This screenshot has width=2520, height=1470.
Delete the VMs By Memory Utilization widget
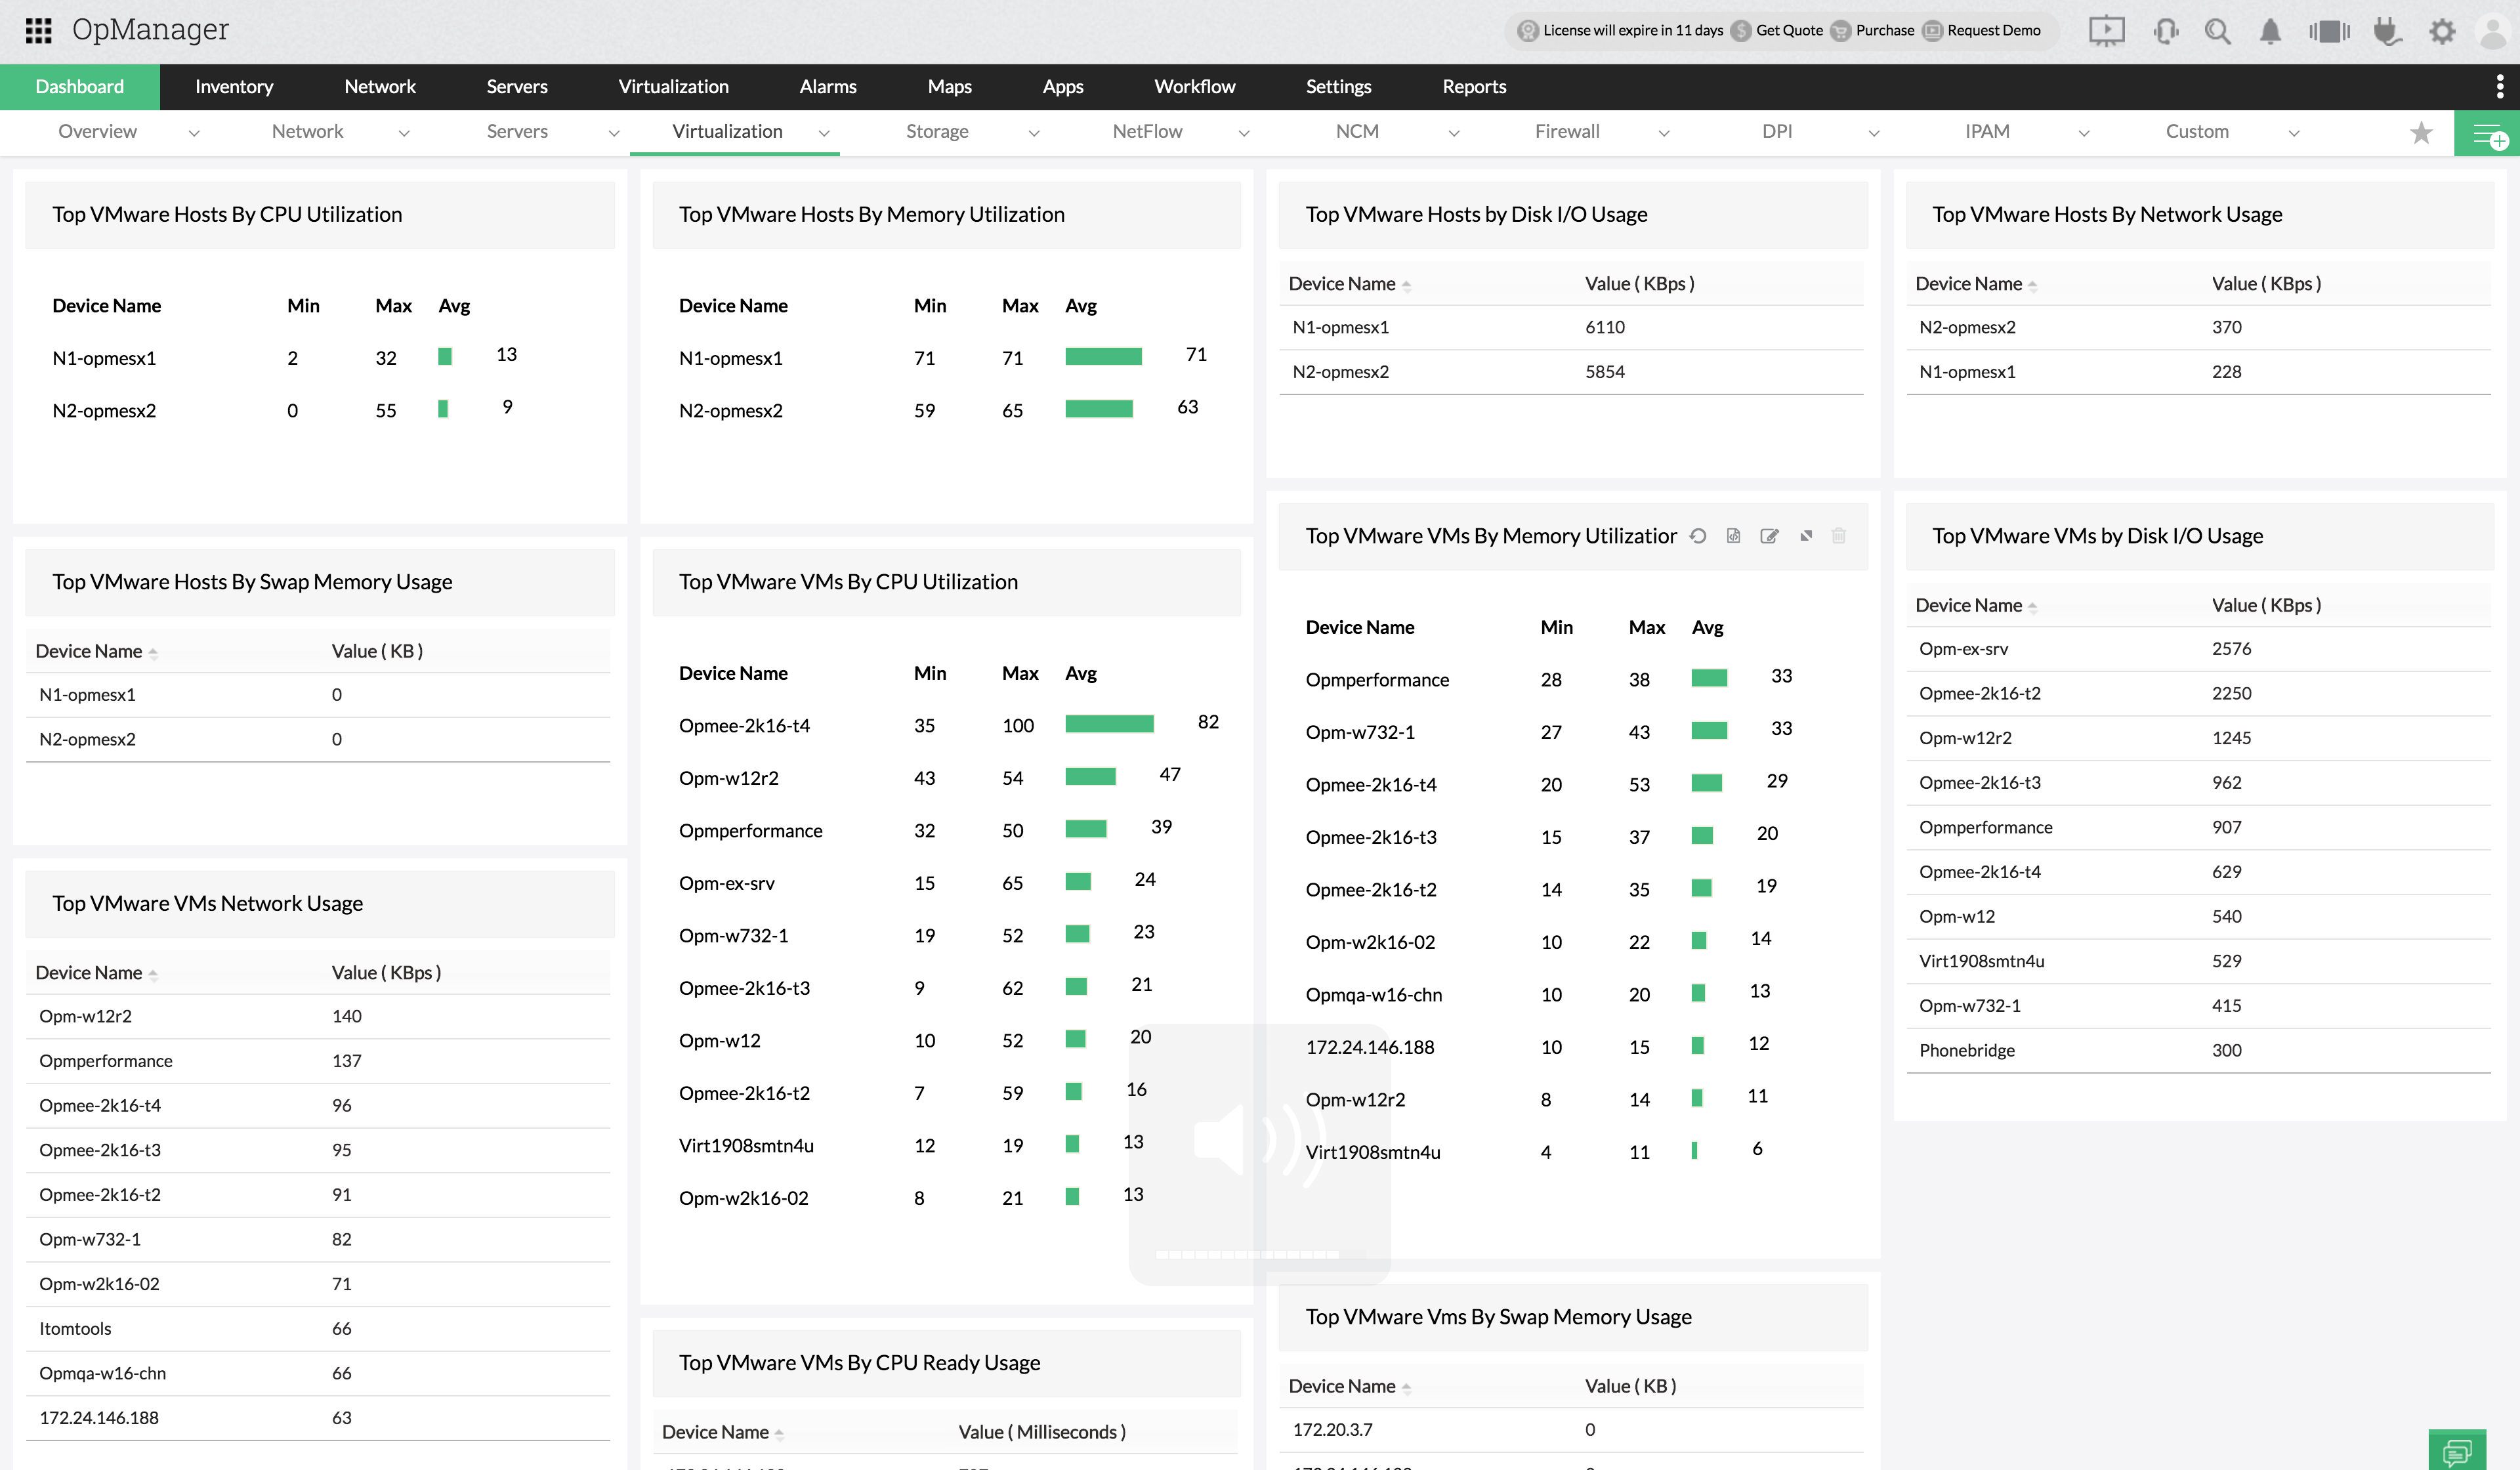(1838, 536)
